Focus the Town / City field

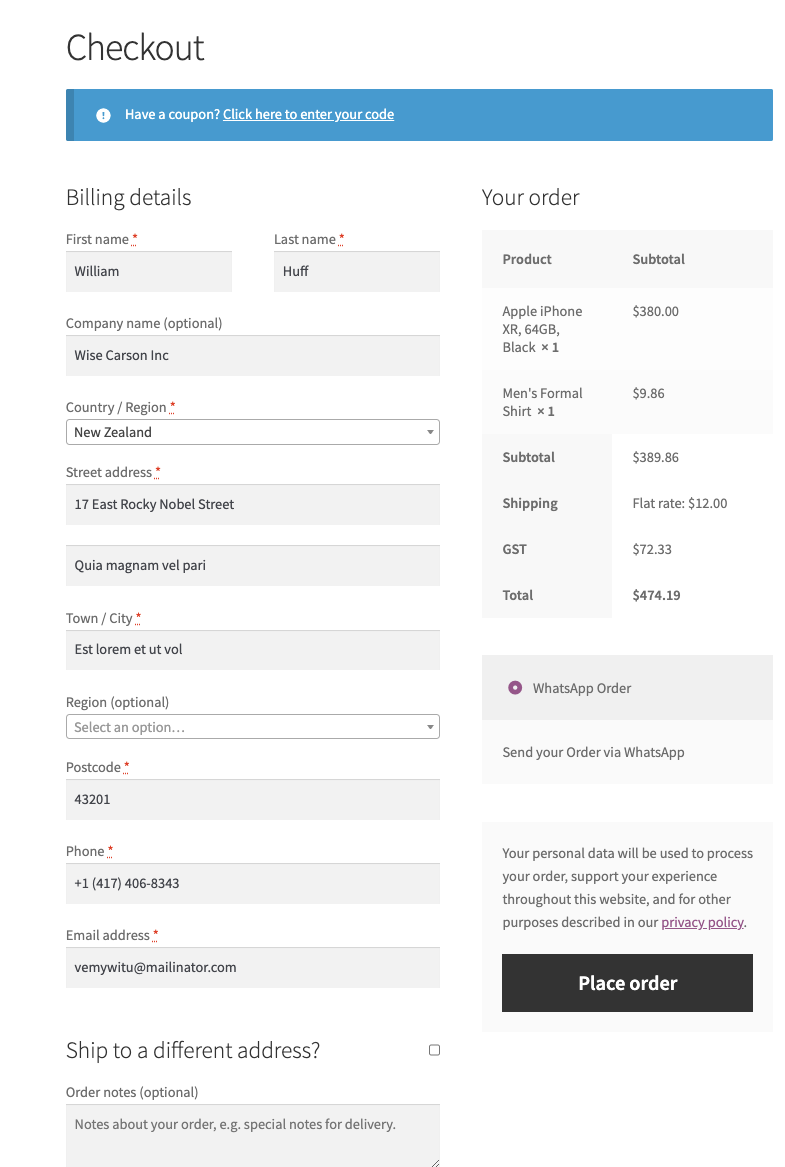point(253,650)
